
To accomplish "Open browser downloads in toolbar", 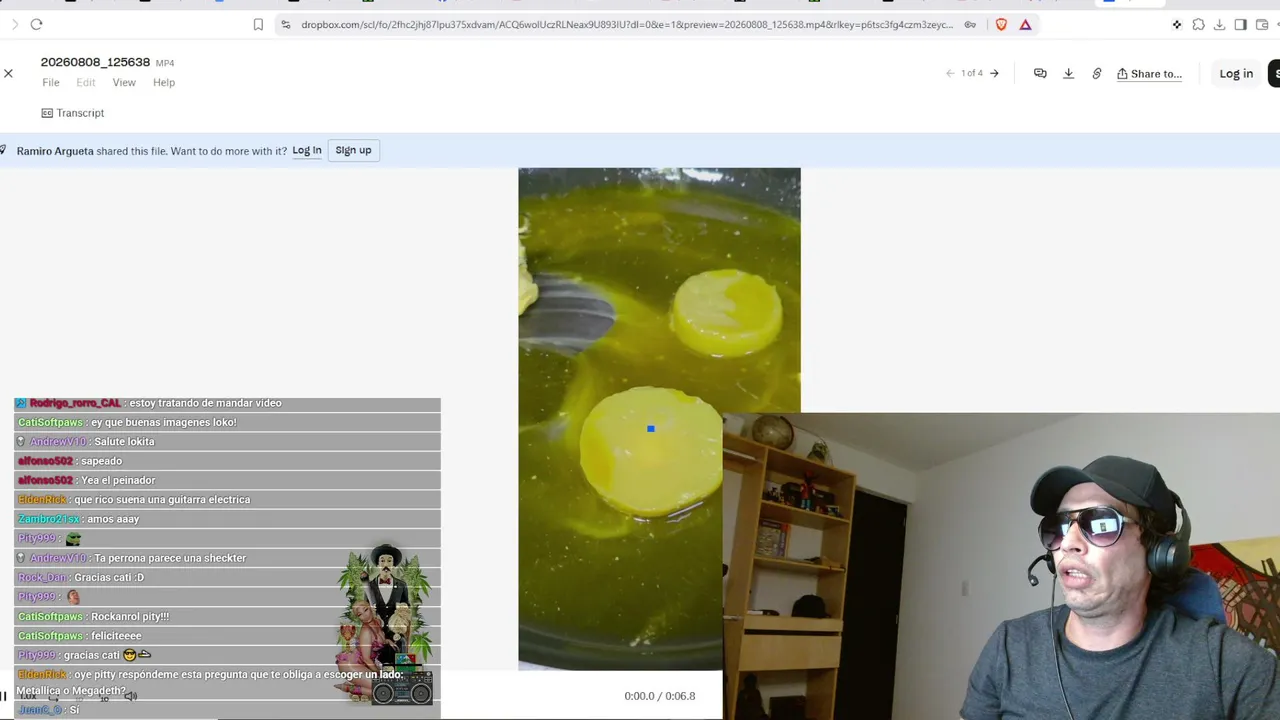I will 1219,24.
